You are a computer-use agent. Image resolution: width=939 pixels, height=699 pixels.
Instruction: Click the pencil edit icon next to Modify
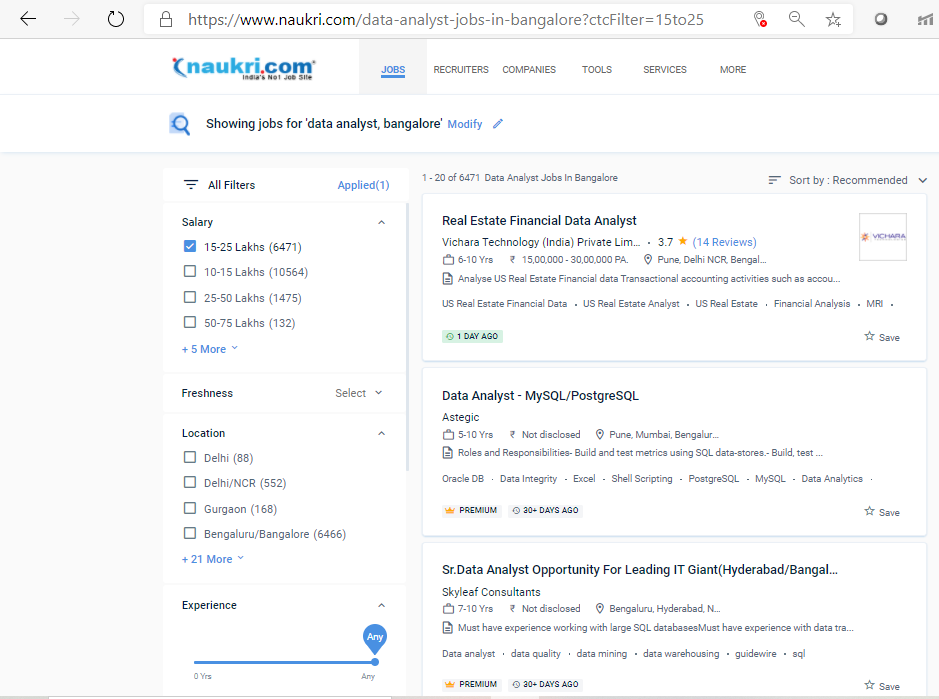pyautogui.click(x=498, y=124)
